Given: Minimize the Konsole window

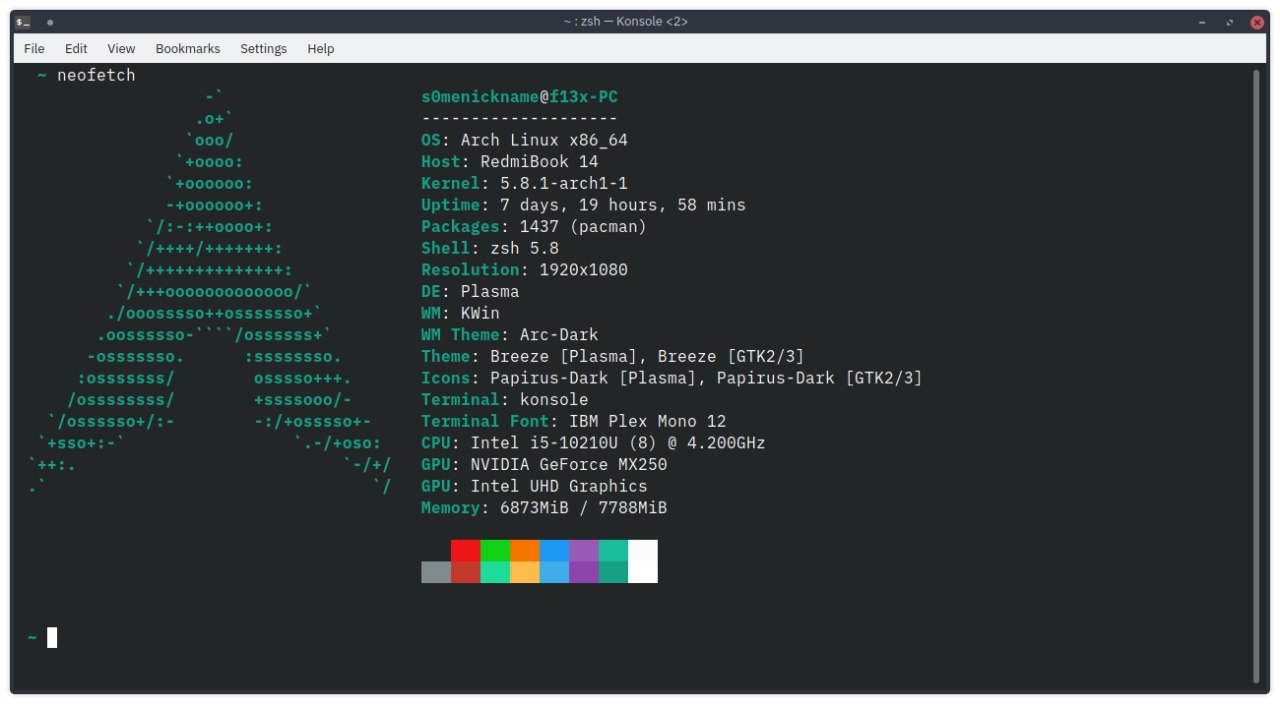Looking at the screenshot, I should click(1203, 21).
